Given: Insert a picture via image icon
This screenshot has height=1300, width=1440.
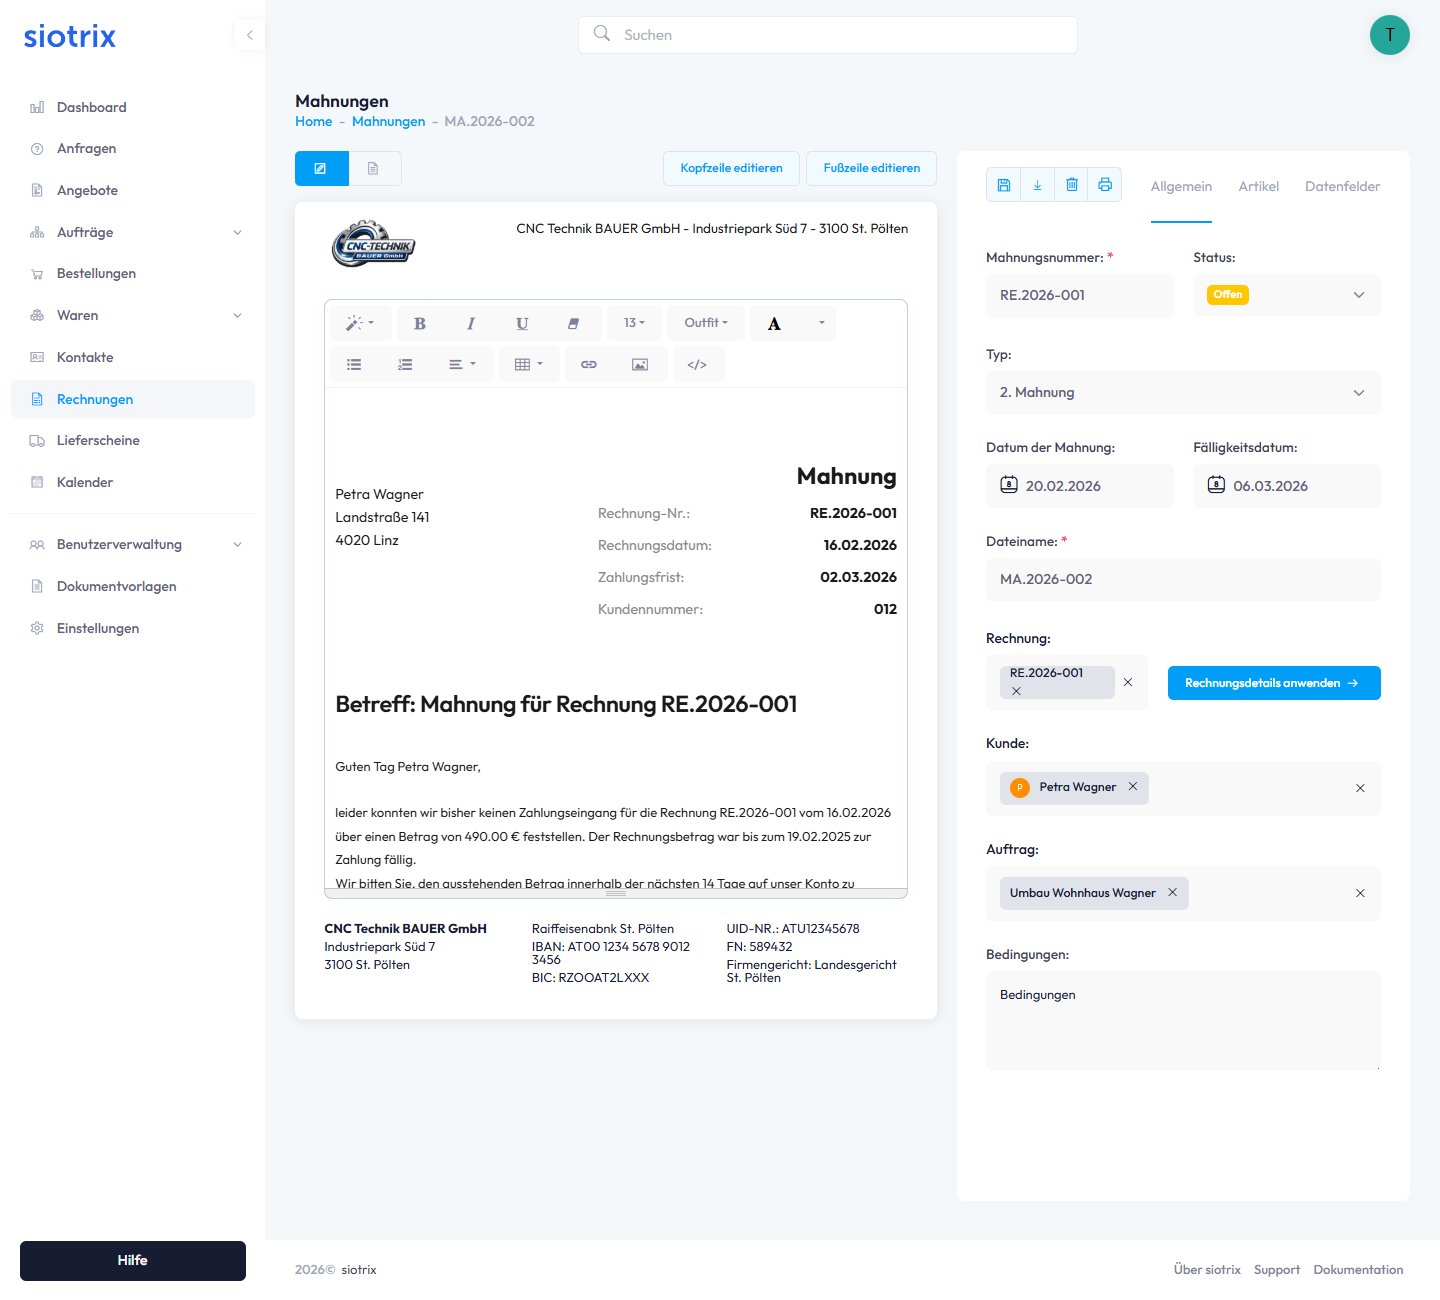Looking at the screenshot, I should tap(640, 365).
